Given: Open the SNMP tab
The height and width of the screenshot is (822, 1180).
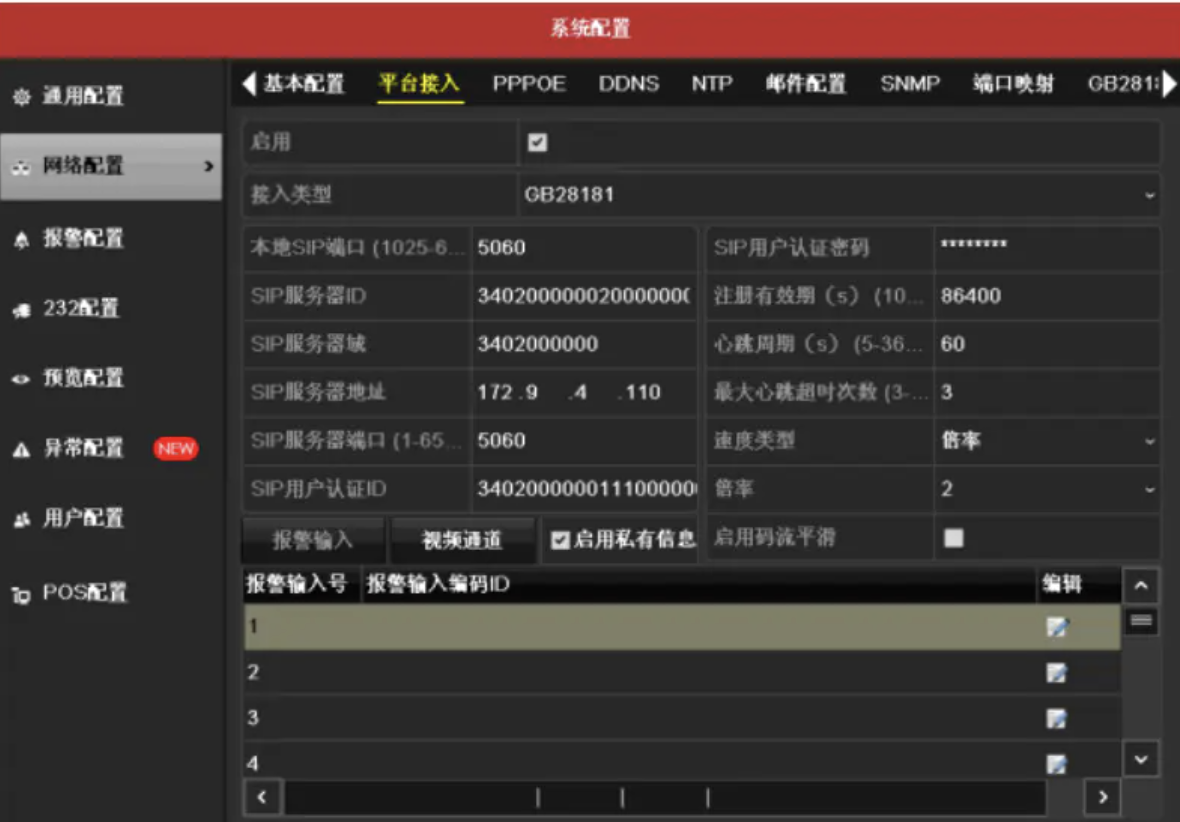Looking at the screenshot, I should click(910, 84).
